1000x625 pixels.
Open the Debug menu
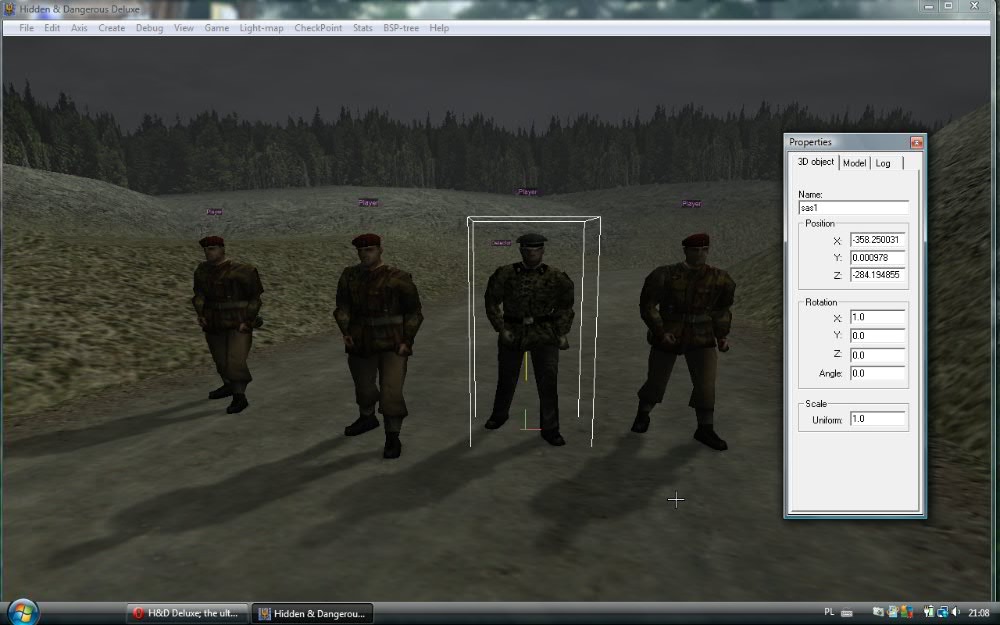pyautogui.click(x=149, y=28)
